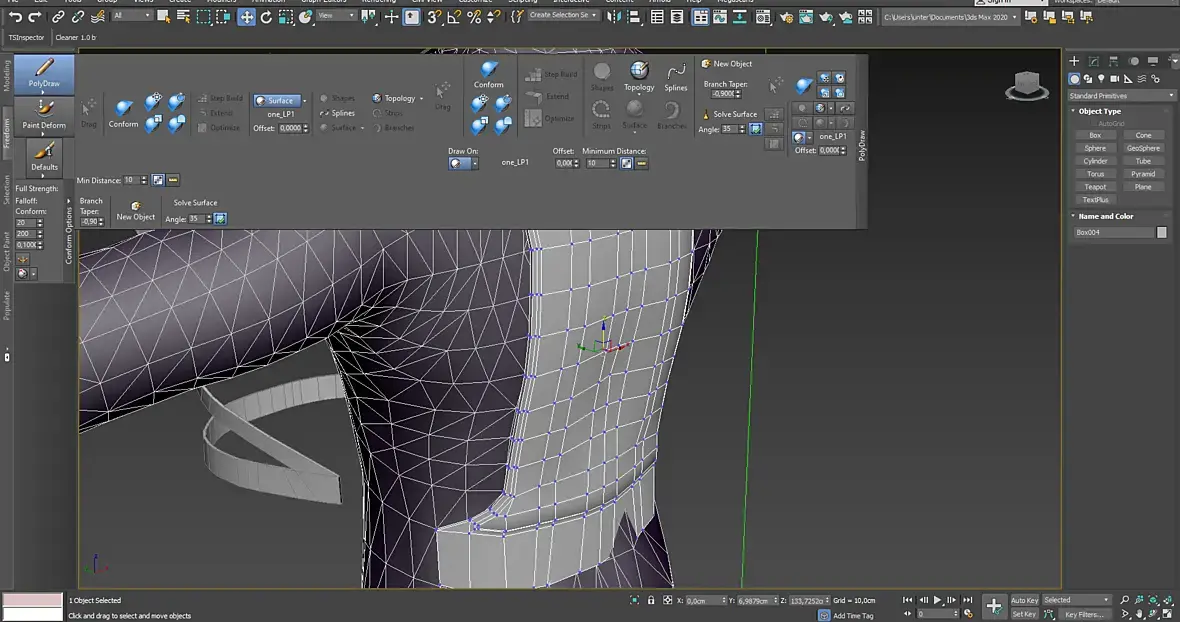The height and width of the screenshot is (622, 1180).
Task: Click the Mirror tool icon
Action: pos(614,17)
